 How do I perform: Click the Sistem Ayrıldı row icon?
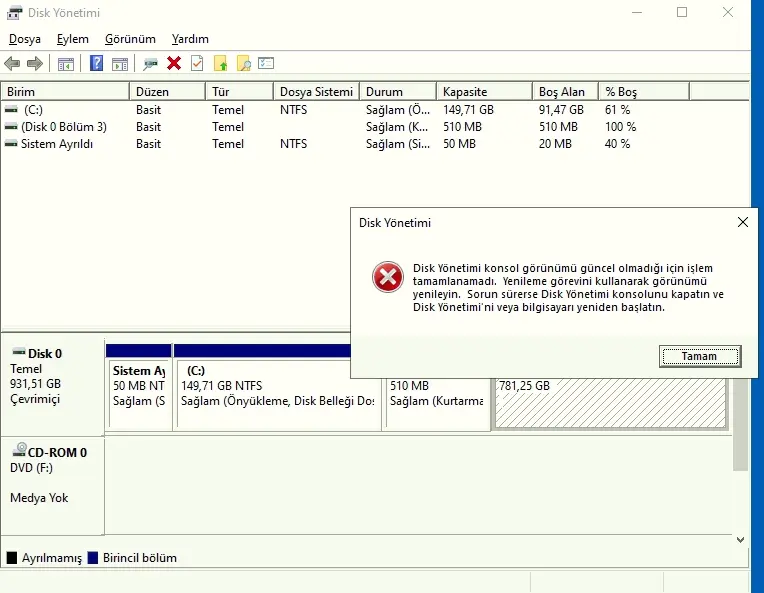[11, 144]
